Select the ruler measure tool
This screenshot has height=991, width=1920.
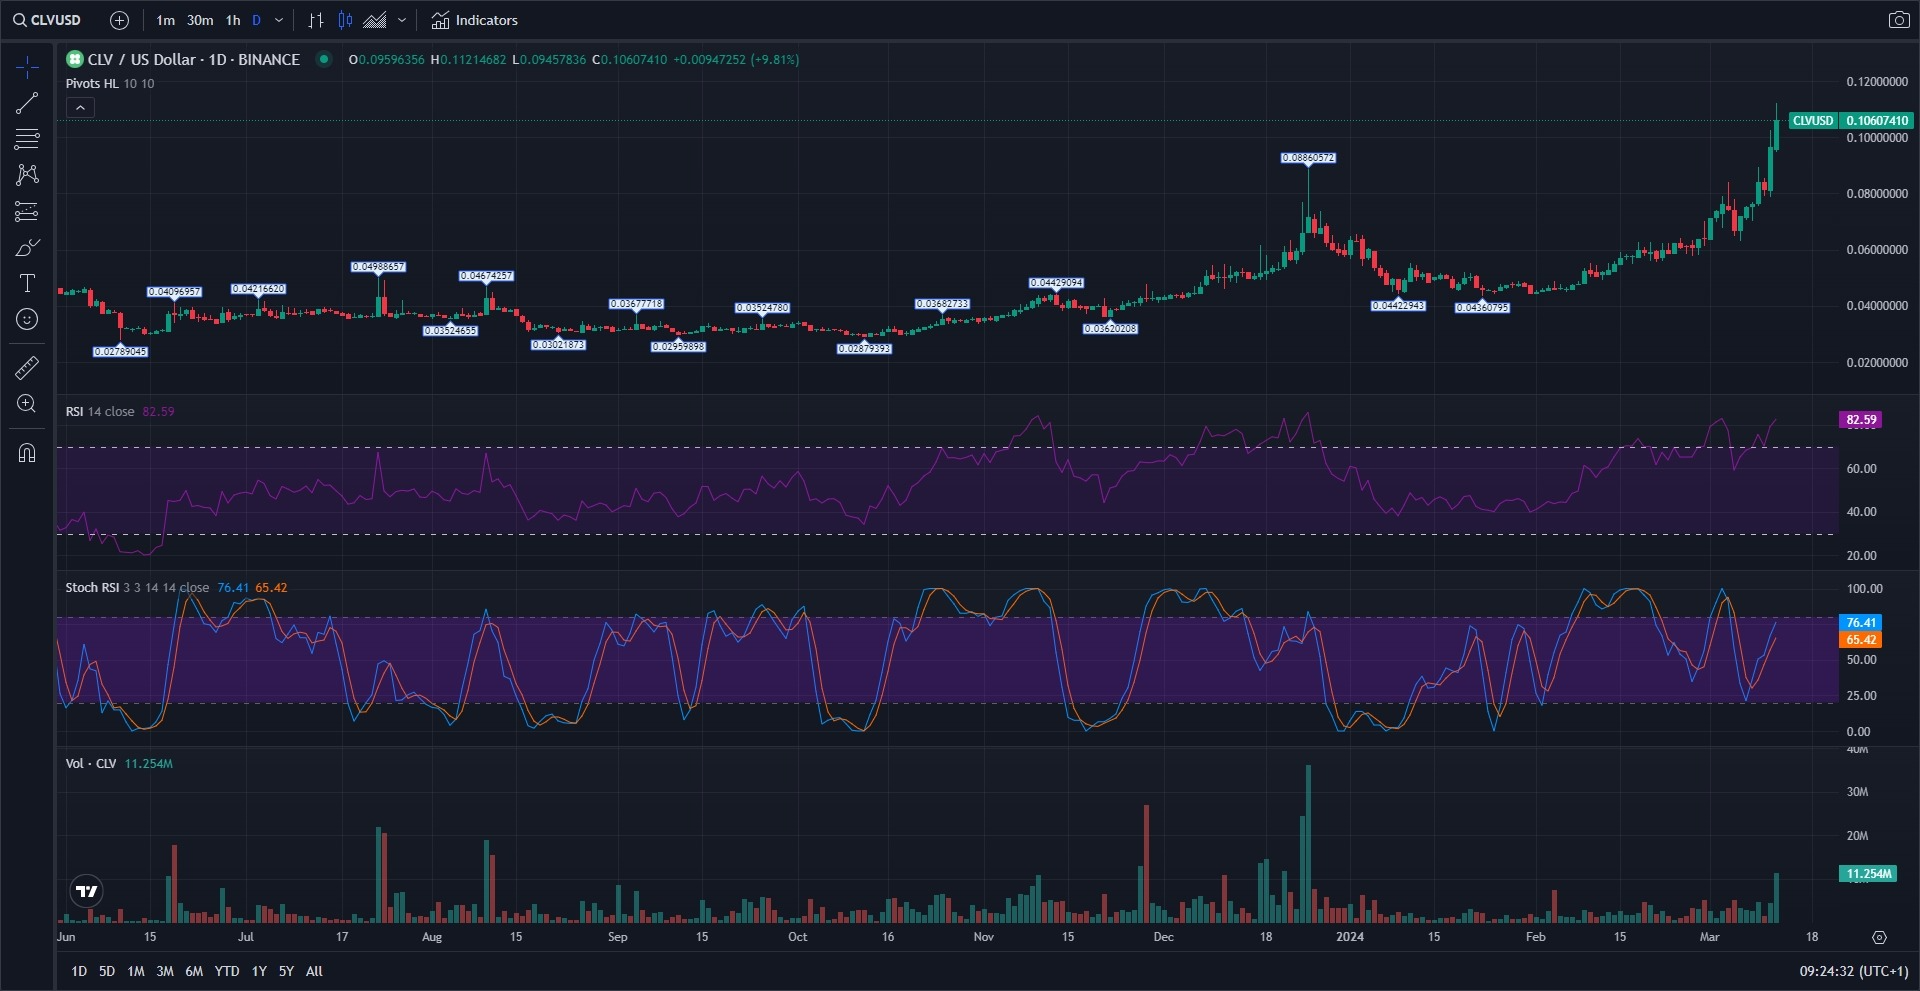pyautogui.click(x=27, y=368)
